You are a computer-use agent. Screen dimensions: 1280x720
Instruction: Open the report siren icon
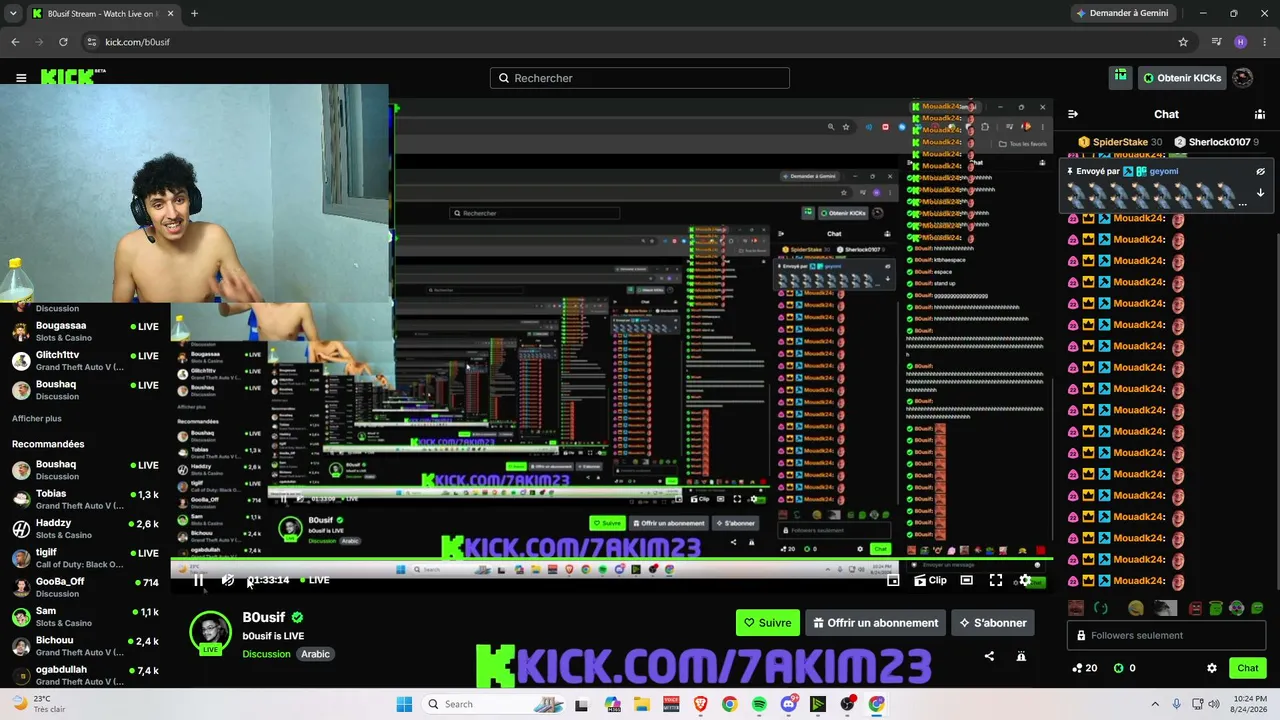point(1021,656)
